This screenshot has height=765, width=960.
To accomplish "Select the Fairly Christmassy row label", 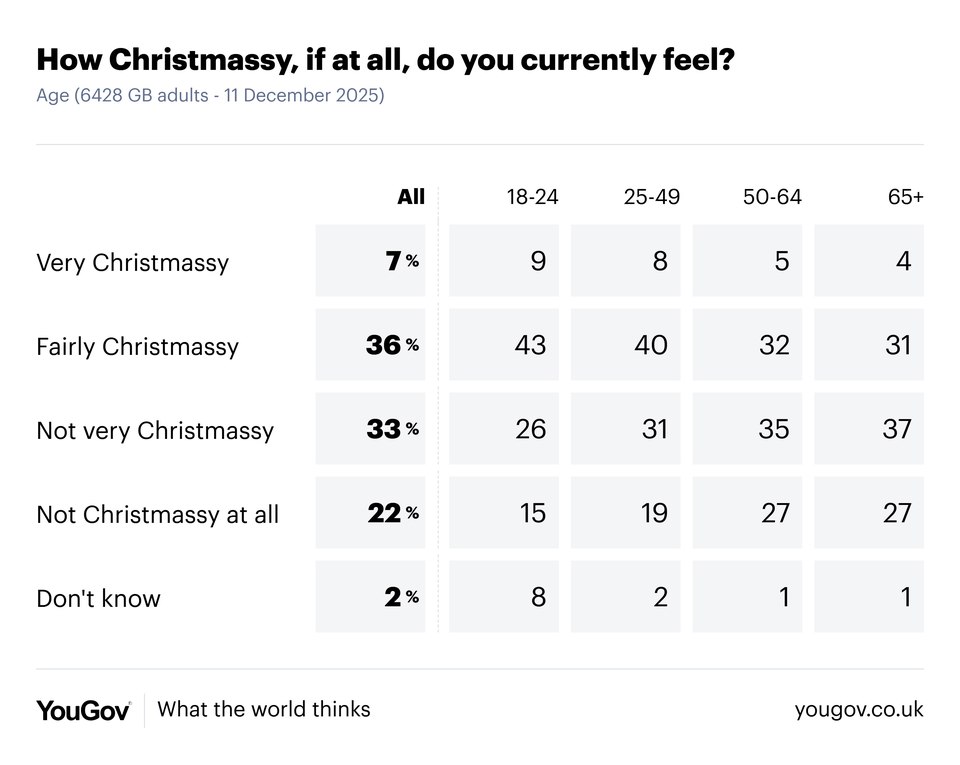I will (x=137, y=346).
